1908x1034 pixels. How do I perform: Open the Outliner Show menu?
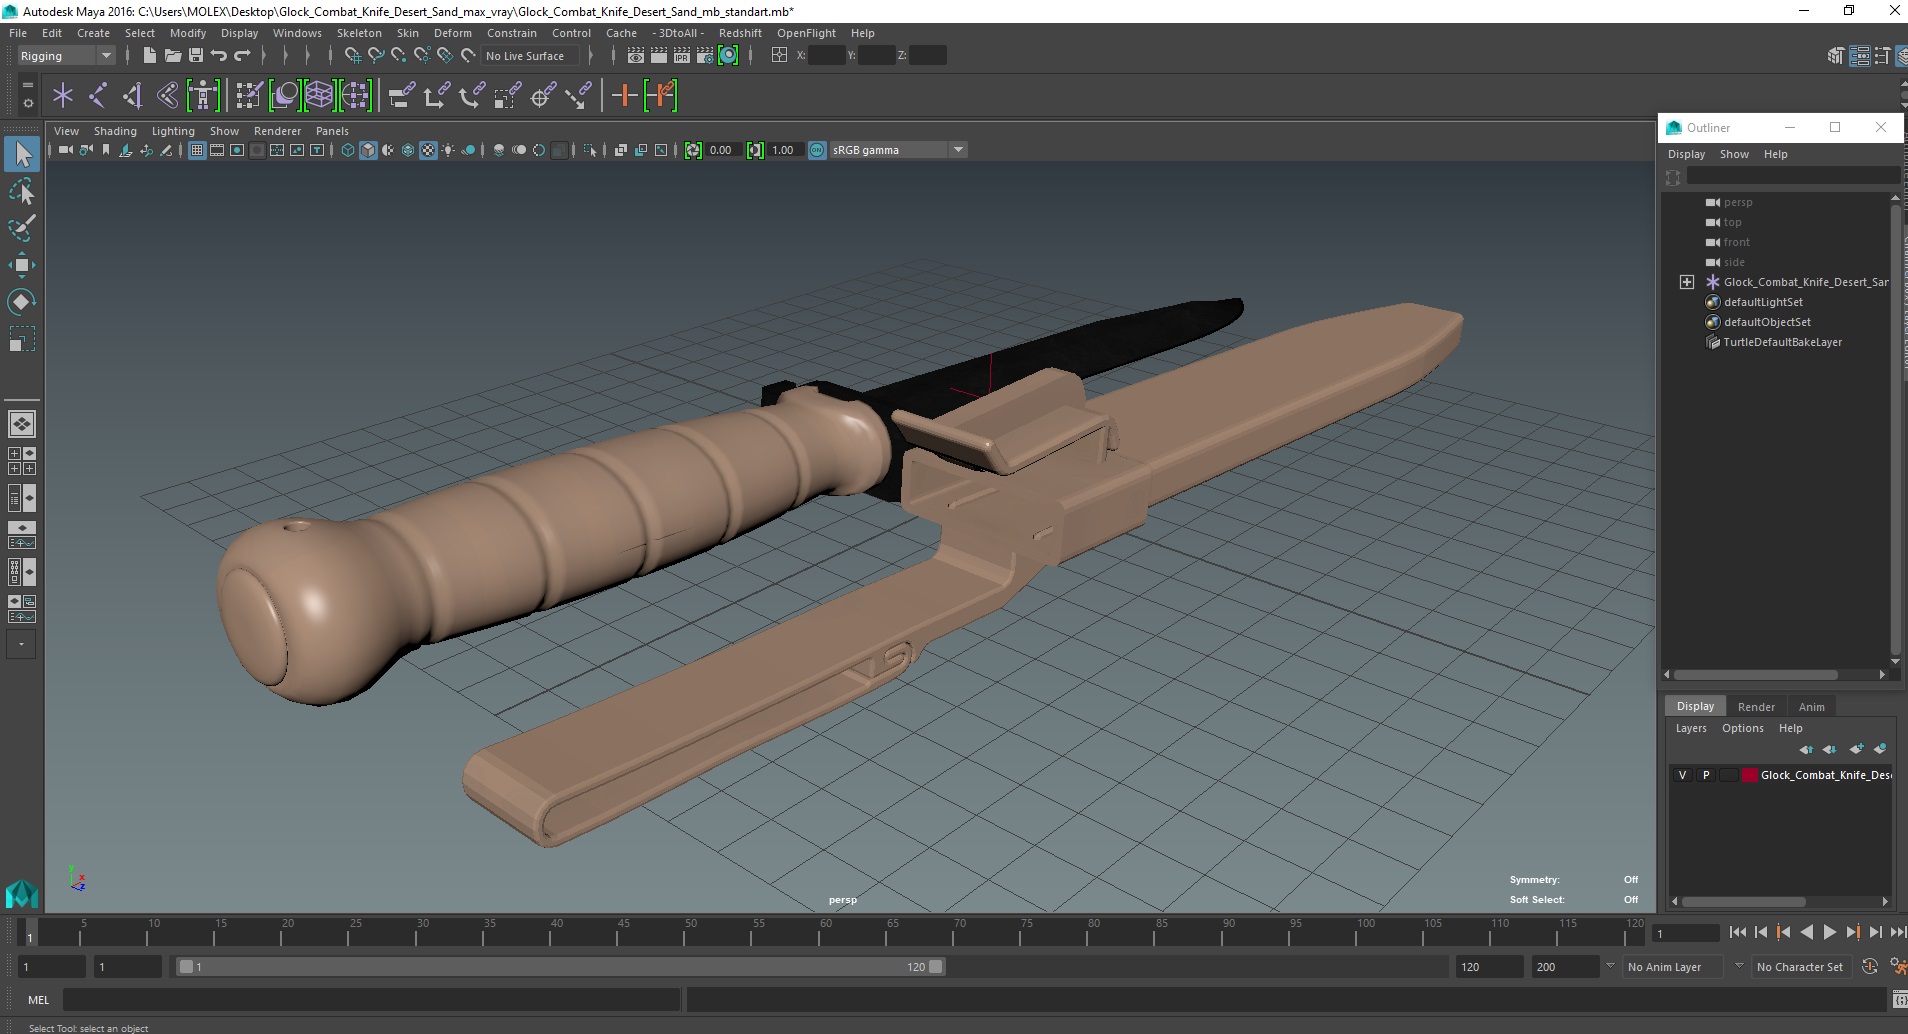(1734, 154)
